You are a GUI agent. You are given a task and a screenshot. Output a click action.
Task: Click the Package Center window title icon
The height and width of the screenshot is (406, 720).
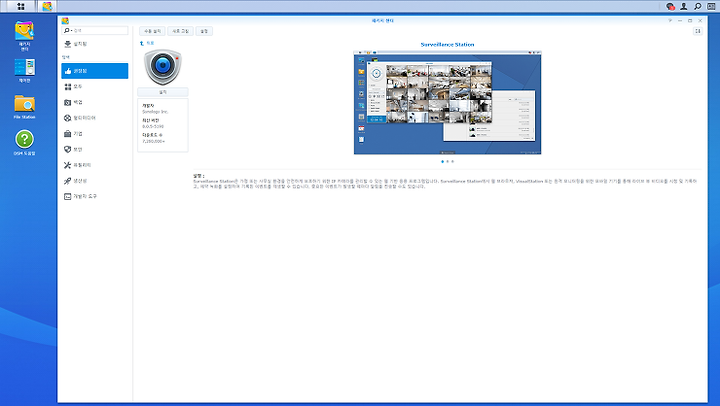click(x=65, y=21)
